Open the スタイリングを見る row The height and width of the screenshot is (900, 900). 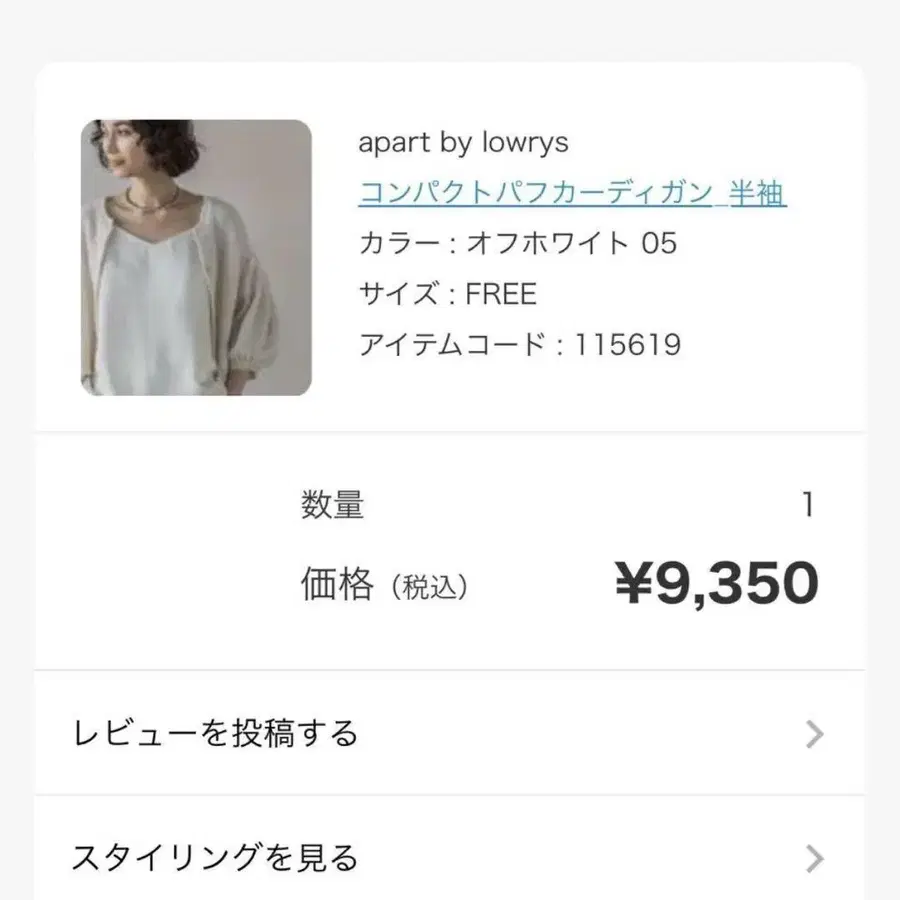click(449, 848)
